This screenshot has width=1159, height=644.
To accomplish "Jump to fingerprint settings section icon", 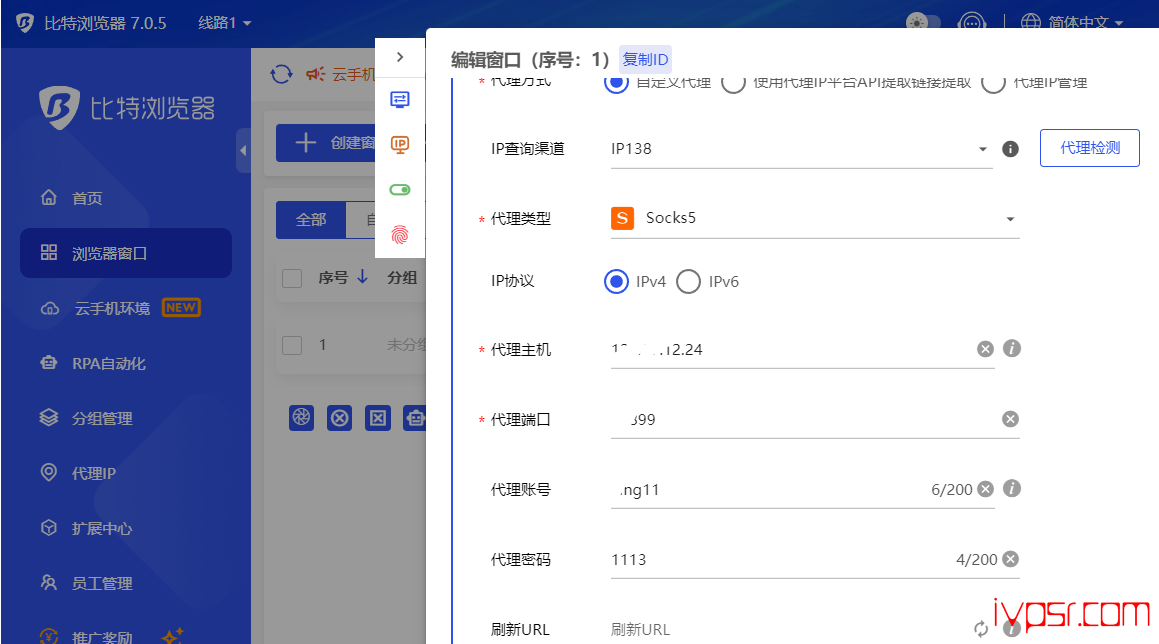I will pyautogui.click(x=400, y=234).
